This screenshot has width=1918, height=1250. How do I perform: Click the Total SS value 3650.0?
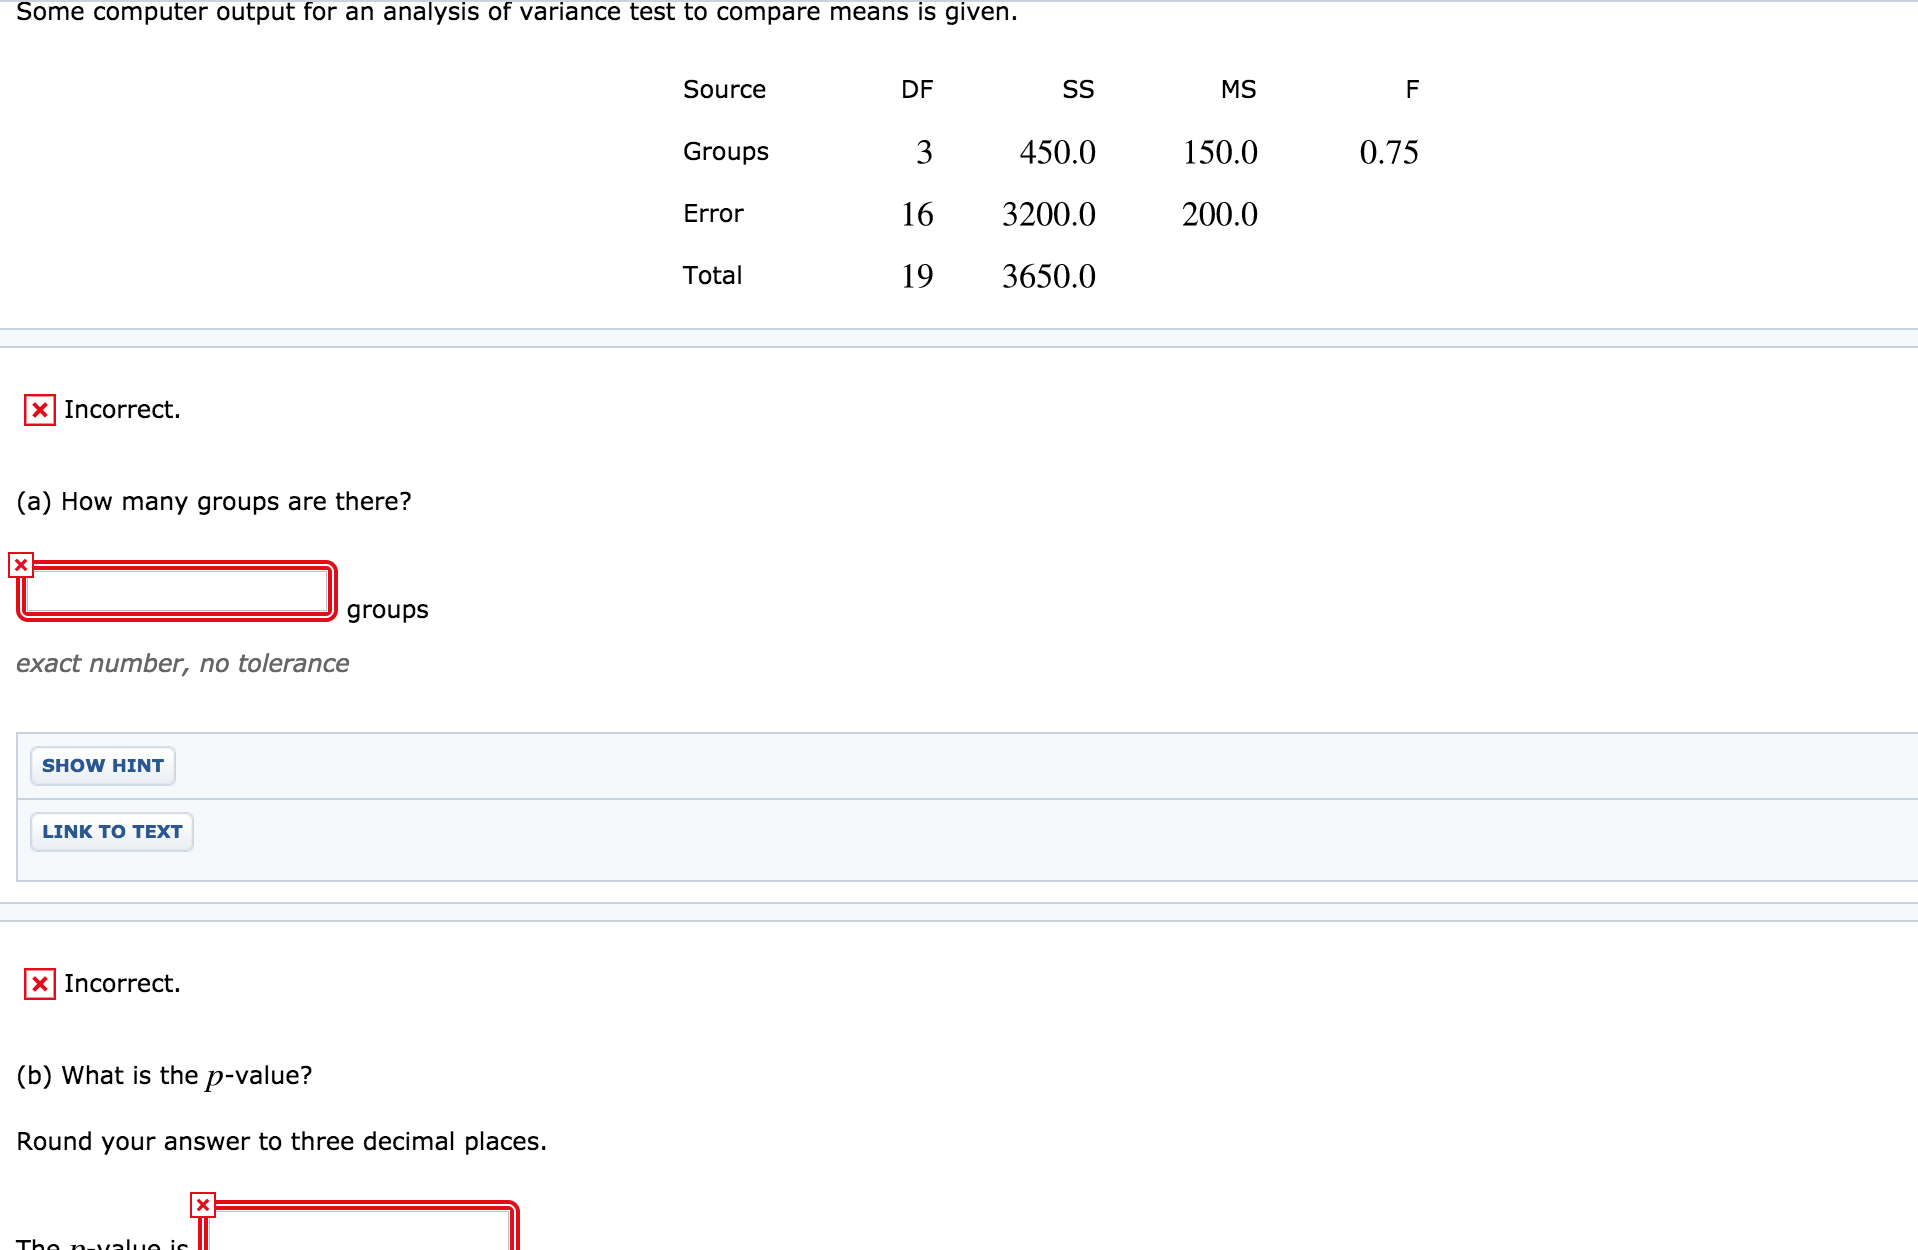[x=1049, y=276]
